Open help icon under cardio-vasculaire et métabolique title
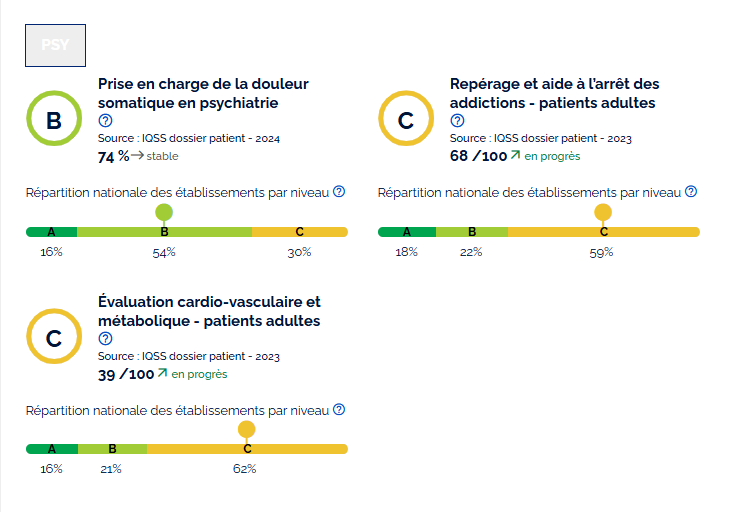 pyautogui.click(x=105, y=339)
